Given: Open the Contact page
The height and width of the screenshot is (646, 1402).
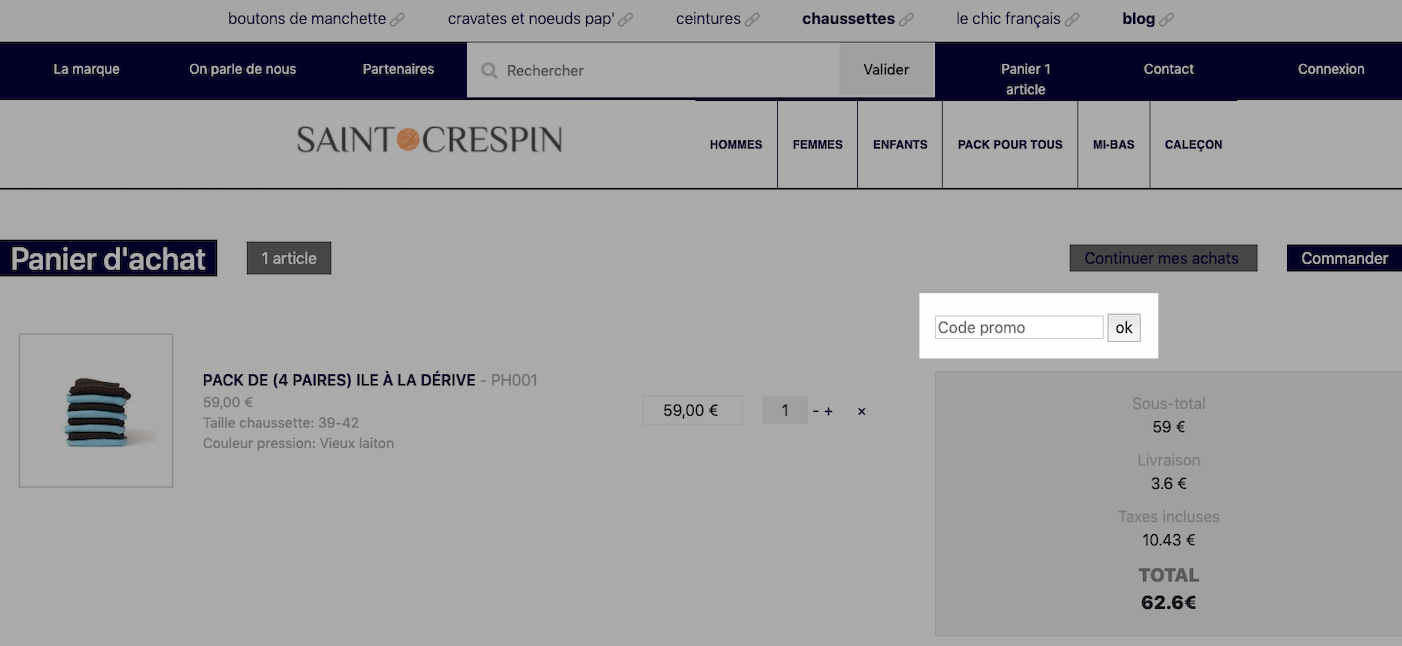Looking at the screenshot, I should click(x=1169, y=69).
